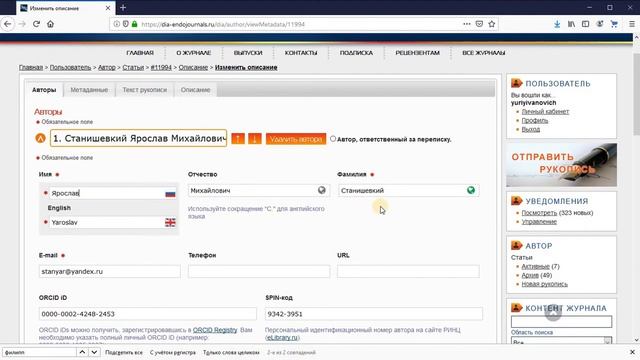Switch to the Метаданные tab

(x=89, y=90)
